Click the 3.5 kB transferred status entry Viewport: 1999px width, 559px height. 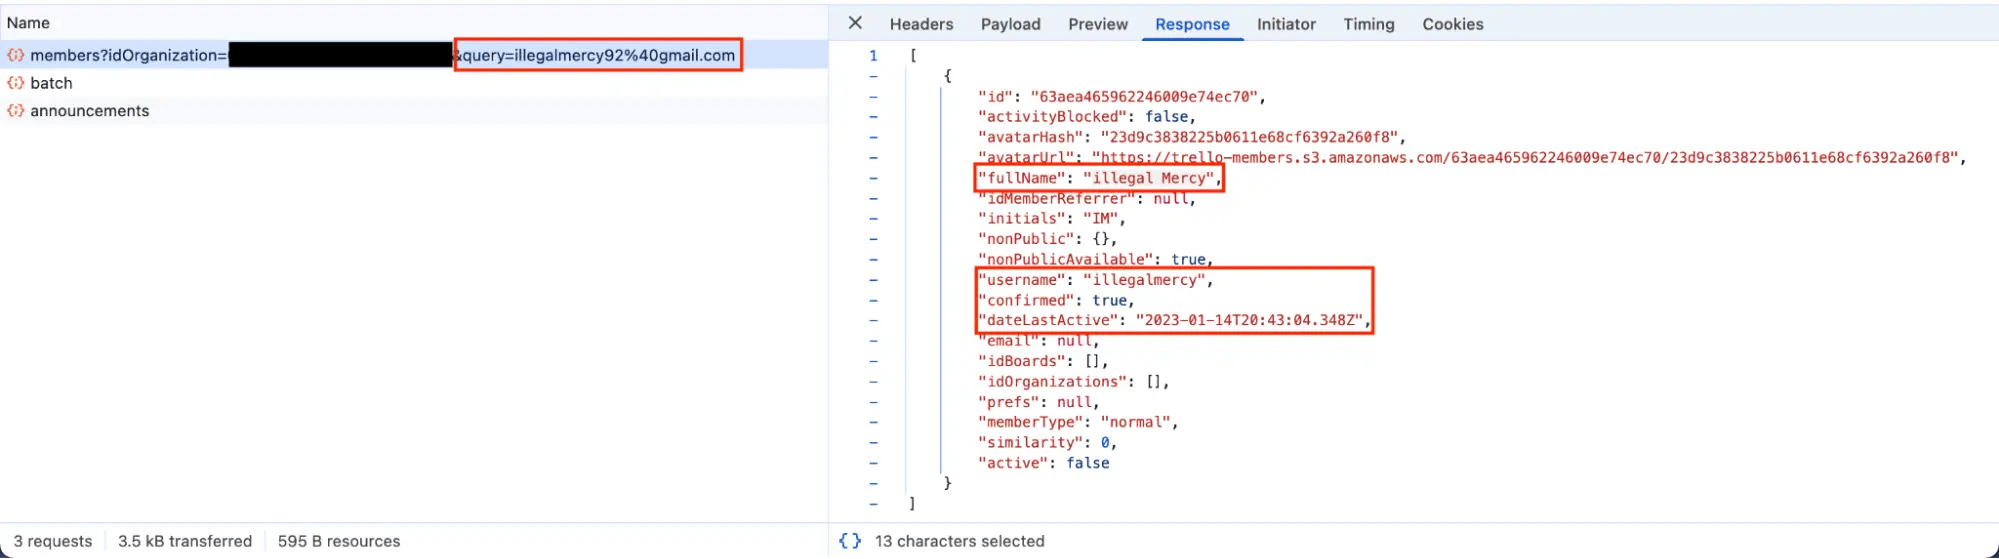[185, 541]
